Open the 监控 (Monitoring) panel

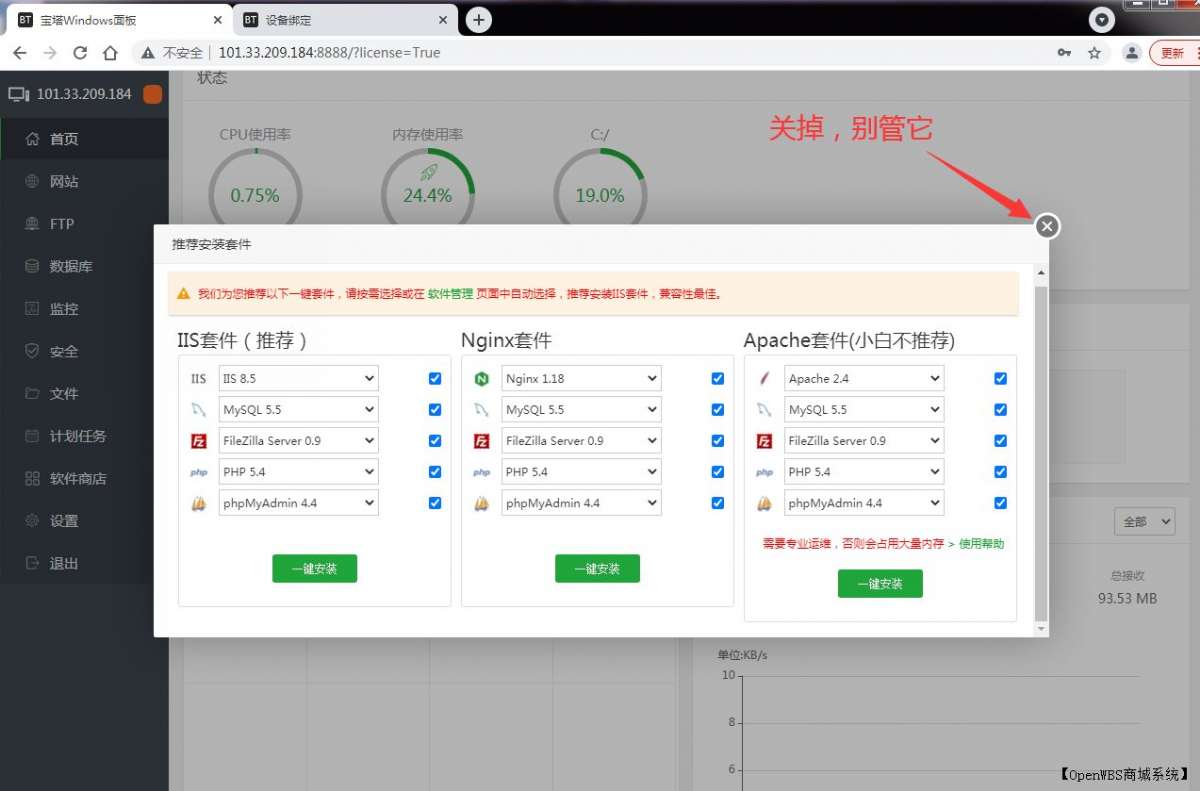pos(62,308)
